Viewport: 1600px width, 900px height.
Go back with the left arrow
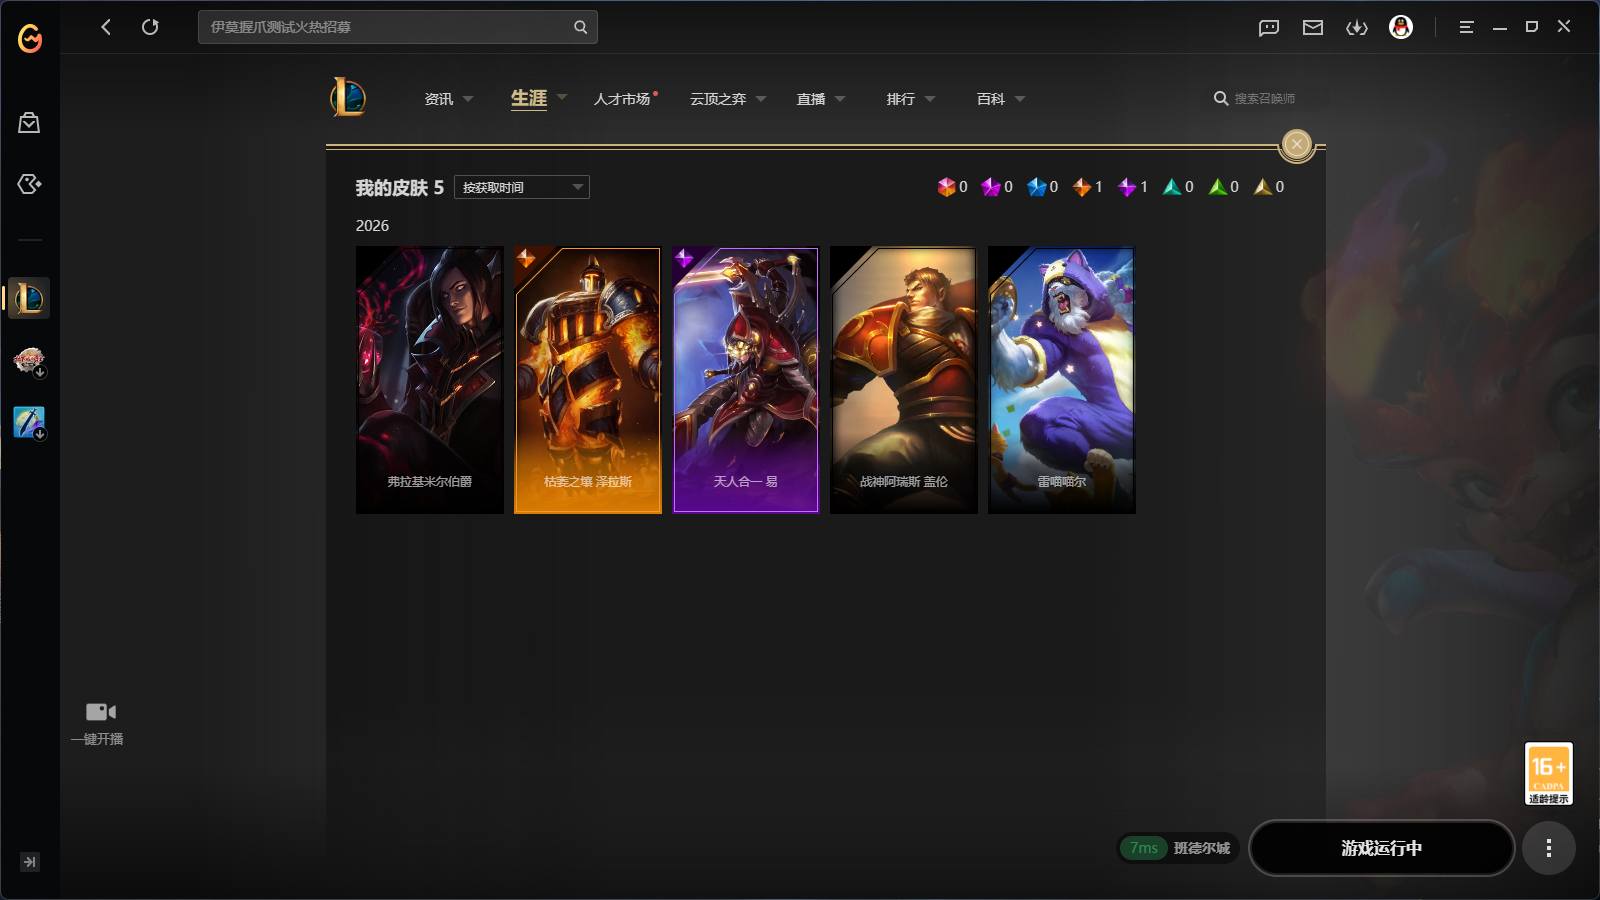click(x=106, y=27)
